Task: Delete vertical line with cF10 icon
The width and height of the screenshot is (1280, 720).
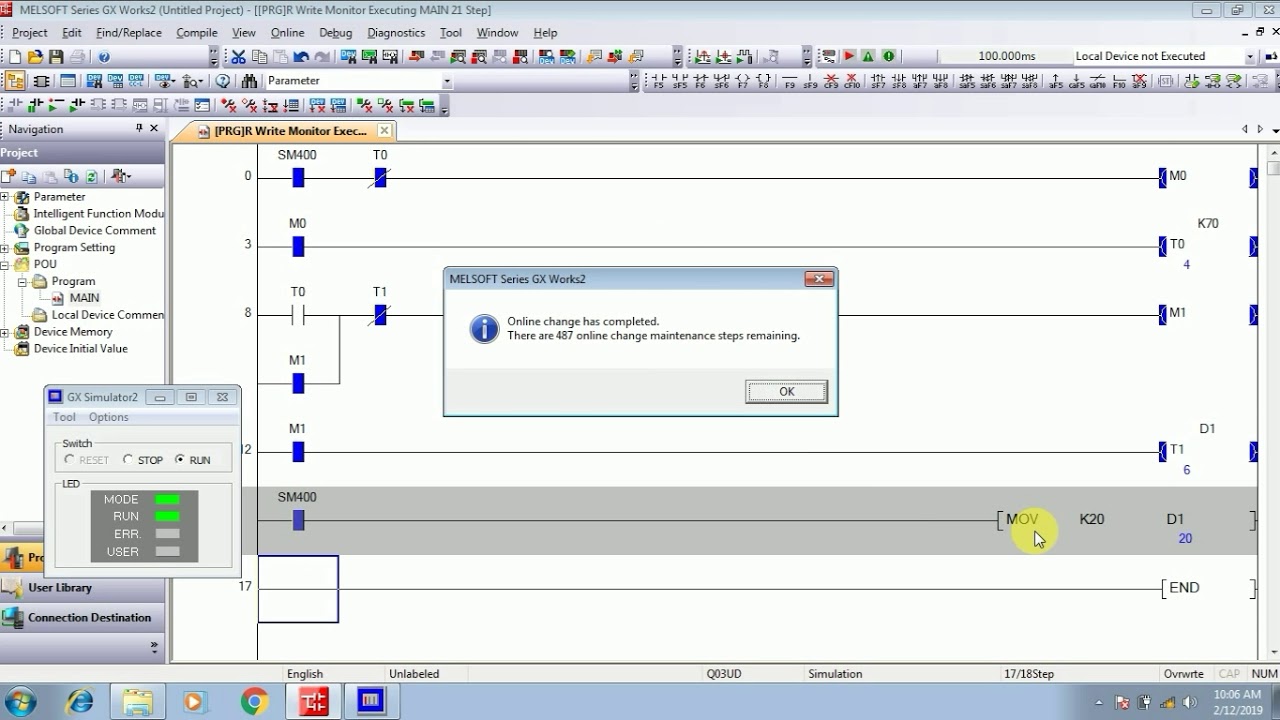Action: coord(852,81)
